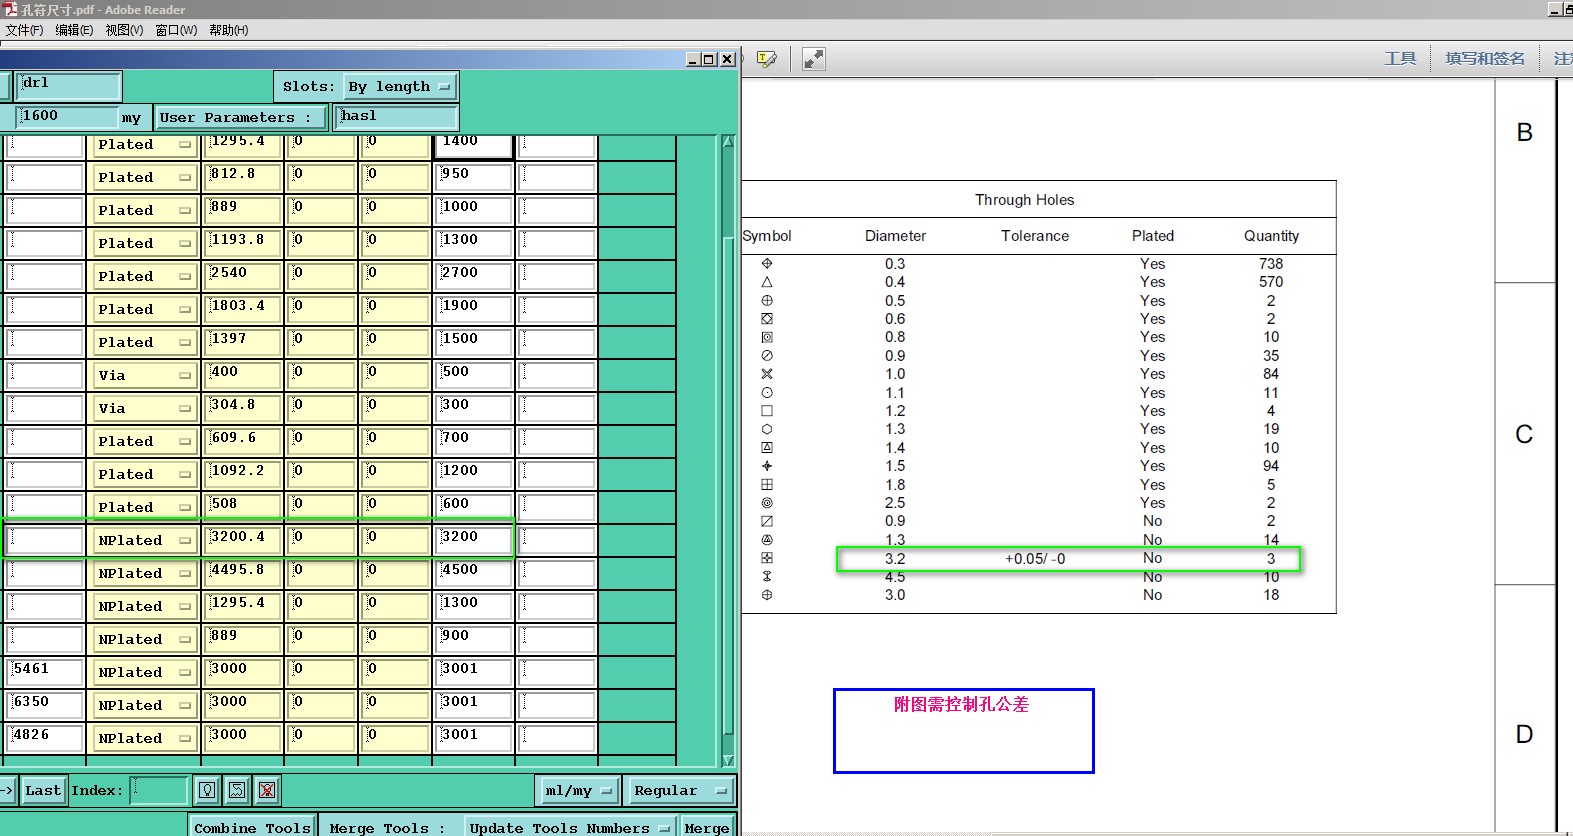Screen dimensions: 1573x836
Task: Open the 视图(V) menu
Action: click(x=124, y=30)
